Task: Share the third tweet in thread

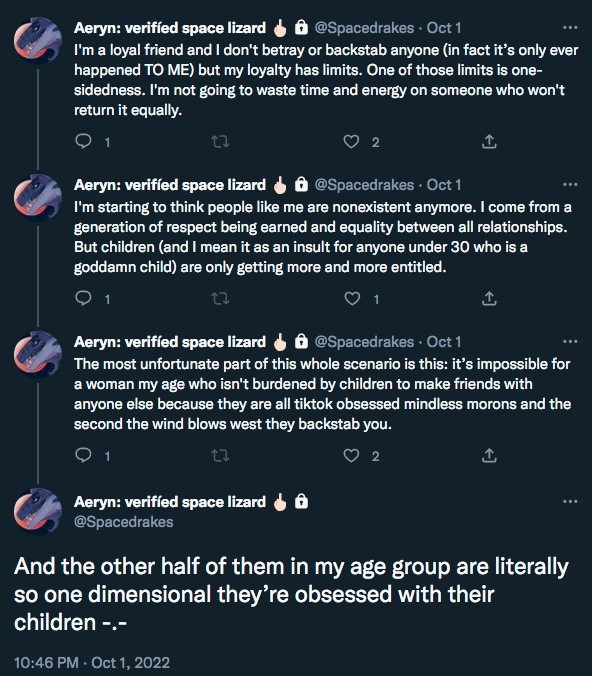Action: pyautogui.click(x=489, y=455)
